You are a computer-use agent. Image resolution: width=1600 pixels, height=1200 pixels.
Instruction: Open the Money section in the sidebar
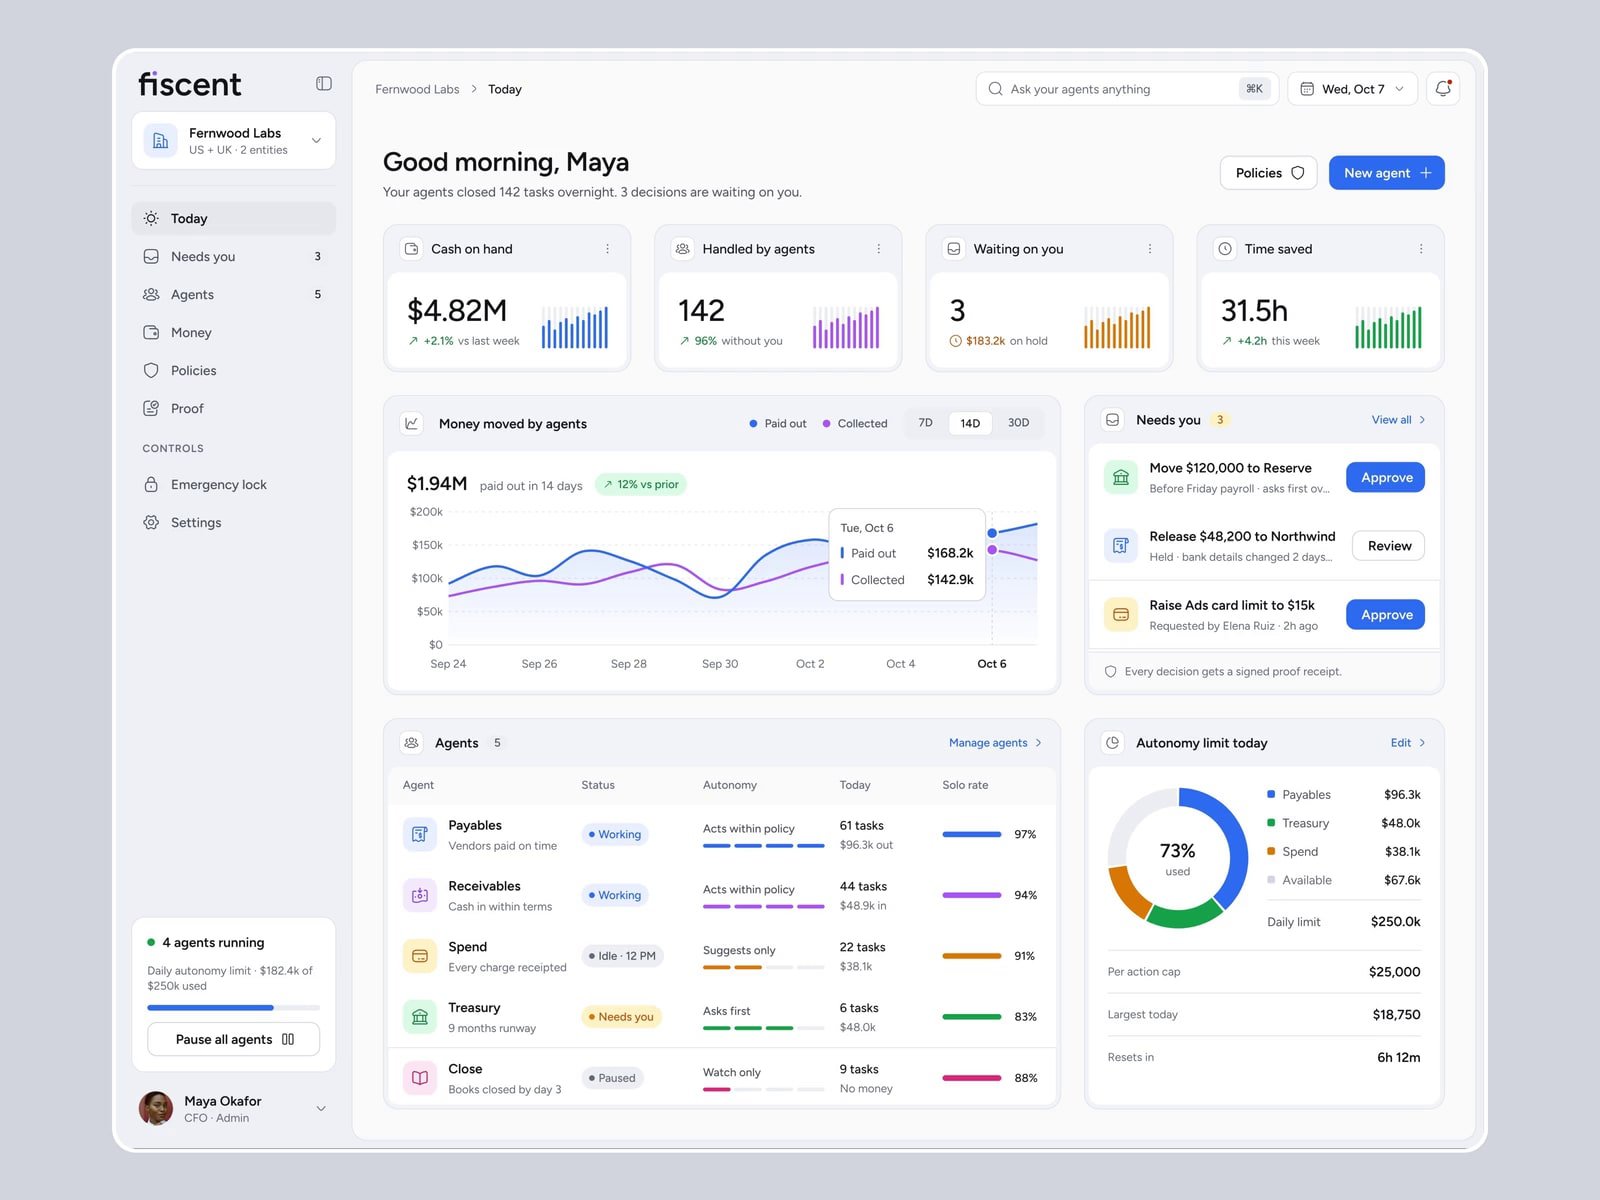[233, 332]
